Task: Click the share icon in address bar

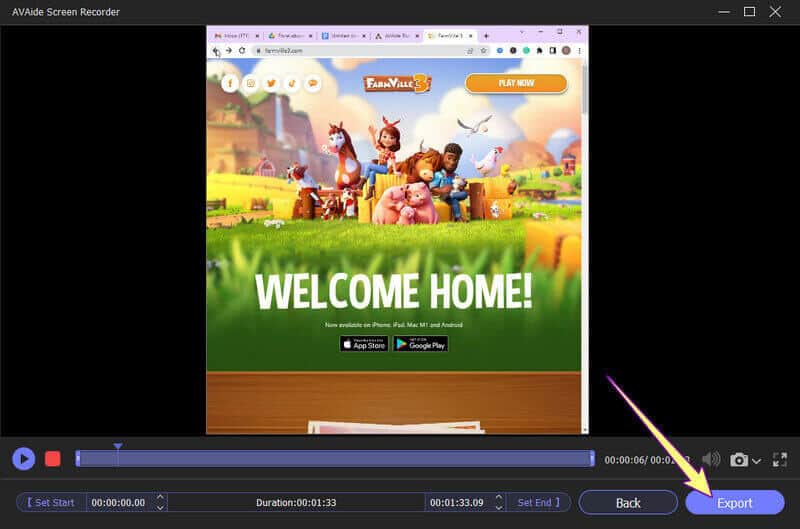Action: tap(470, 51)
